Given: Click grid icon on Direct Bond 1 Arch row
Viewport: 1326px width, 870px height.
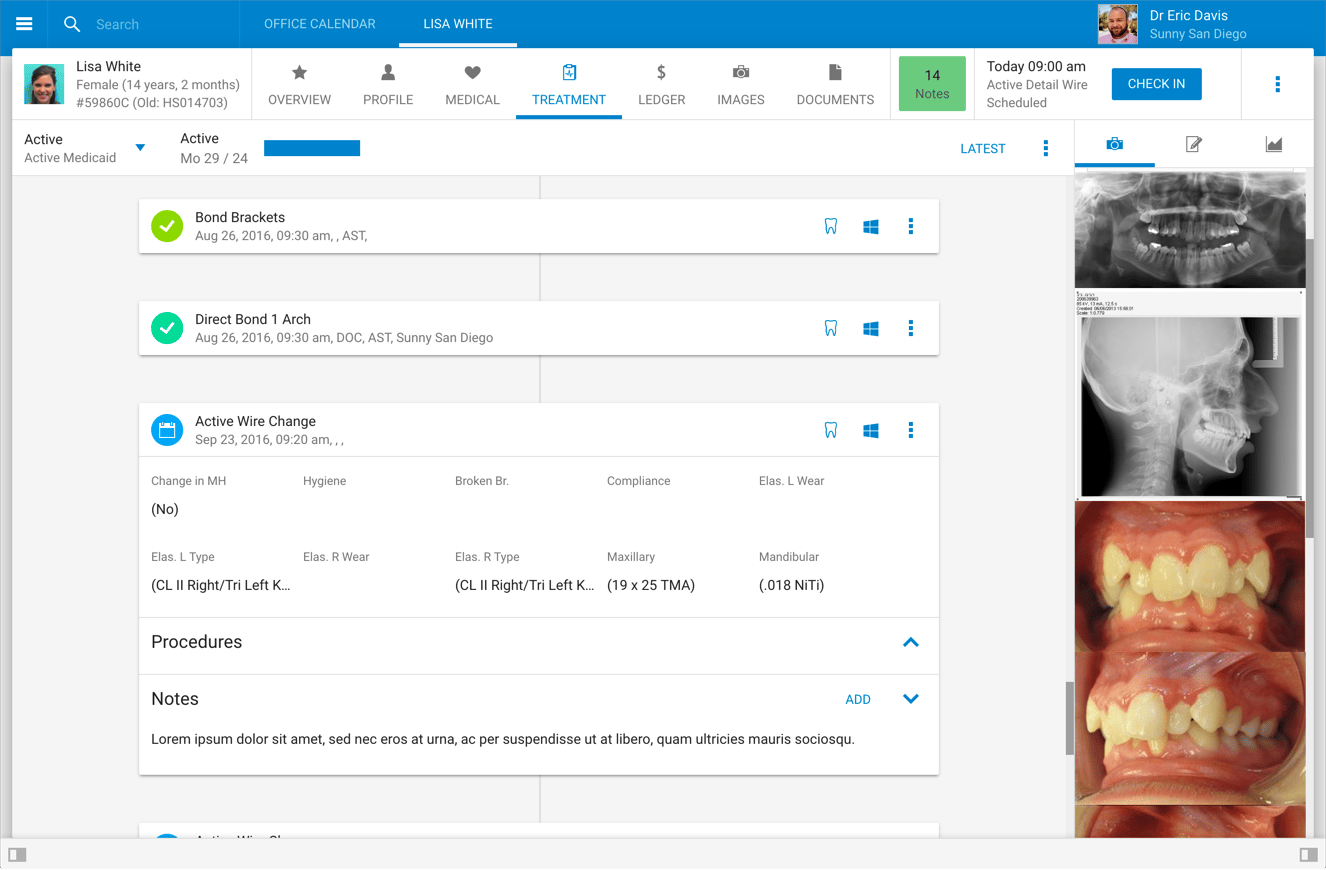Looking at the screenshot, I should tap(871, 329).
